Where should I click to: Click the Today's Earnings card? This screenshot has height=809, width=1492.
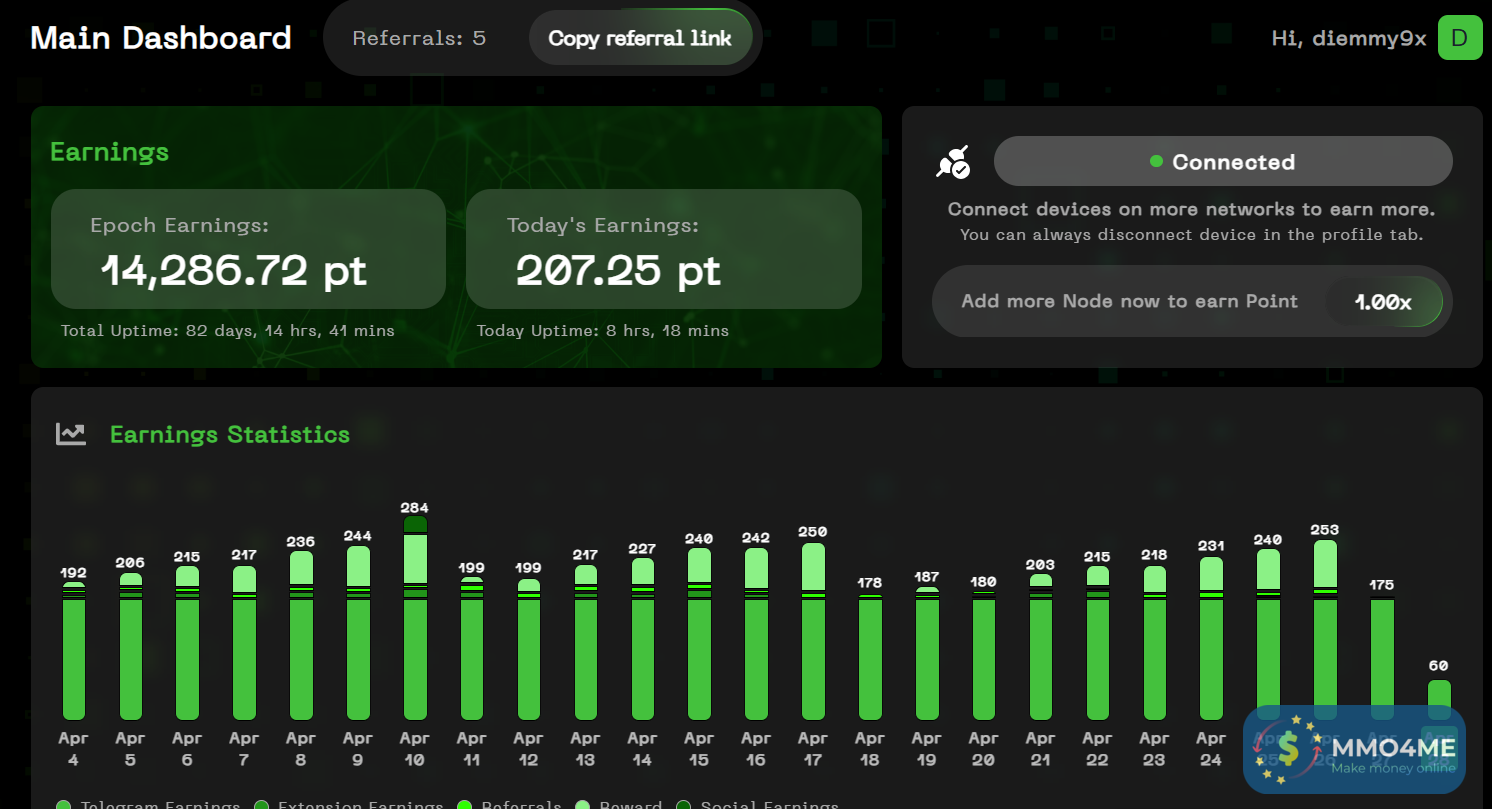(x=663, y=249)
